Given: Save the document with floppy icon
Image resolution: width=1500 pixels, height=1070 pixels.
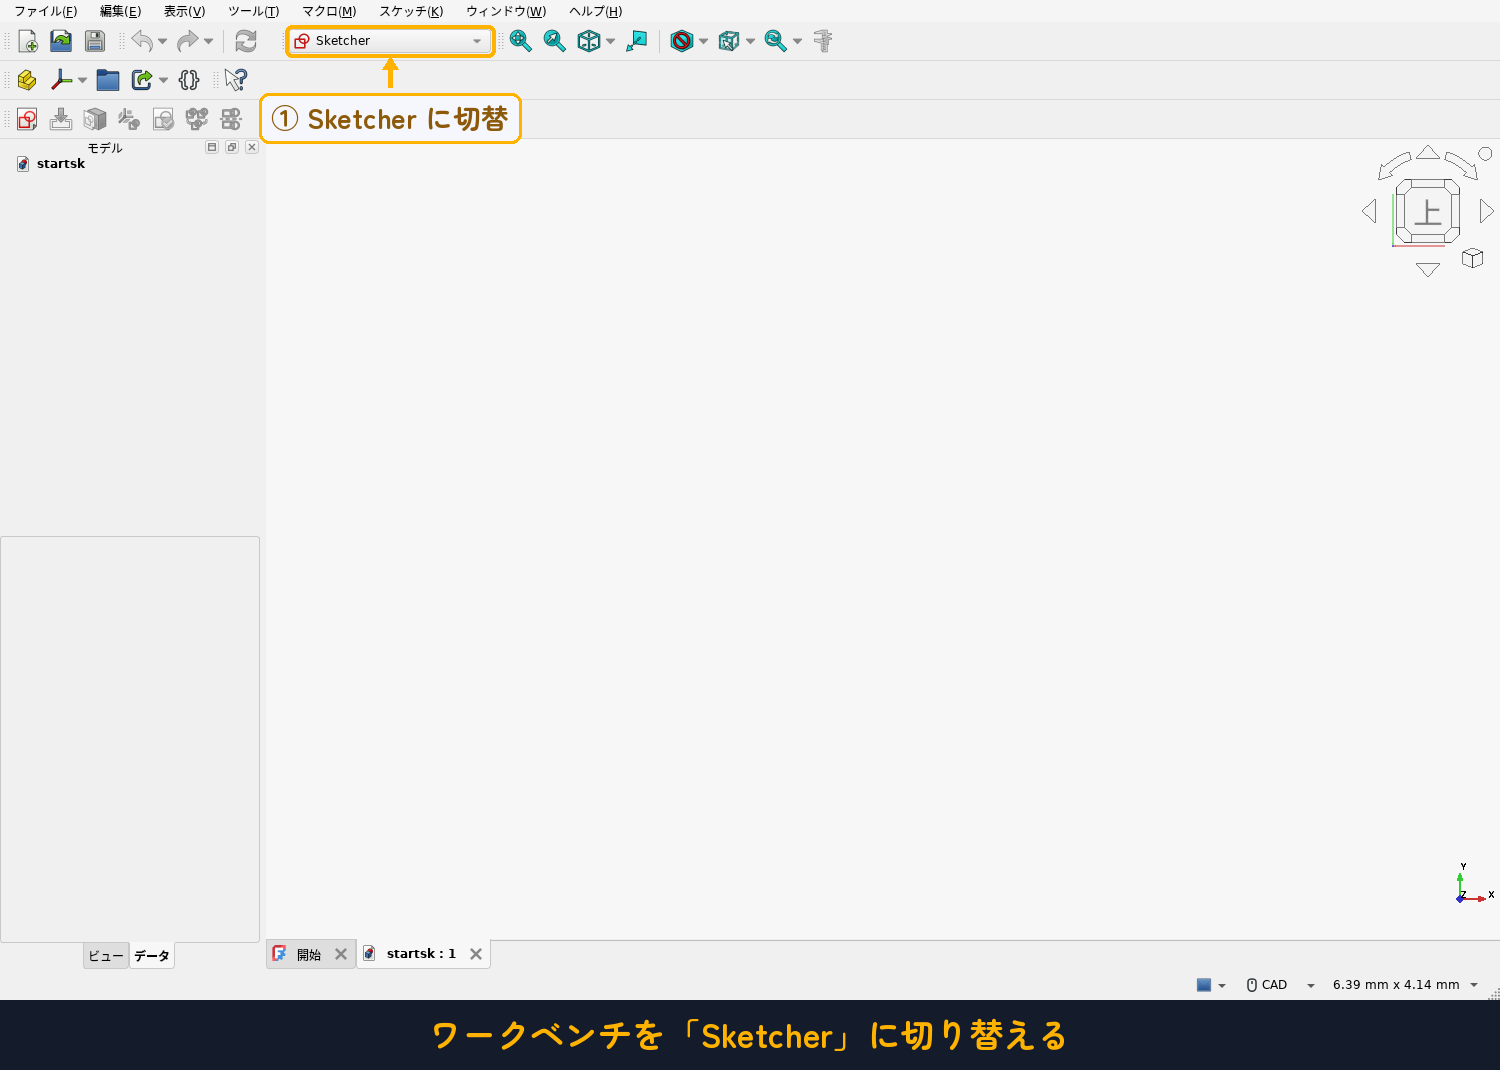Looking at the screenshot, I should pyautogui.click(x=95, y=41).
